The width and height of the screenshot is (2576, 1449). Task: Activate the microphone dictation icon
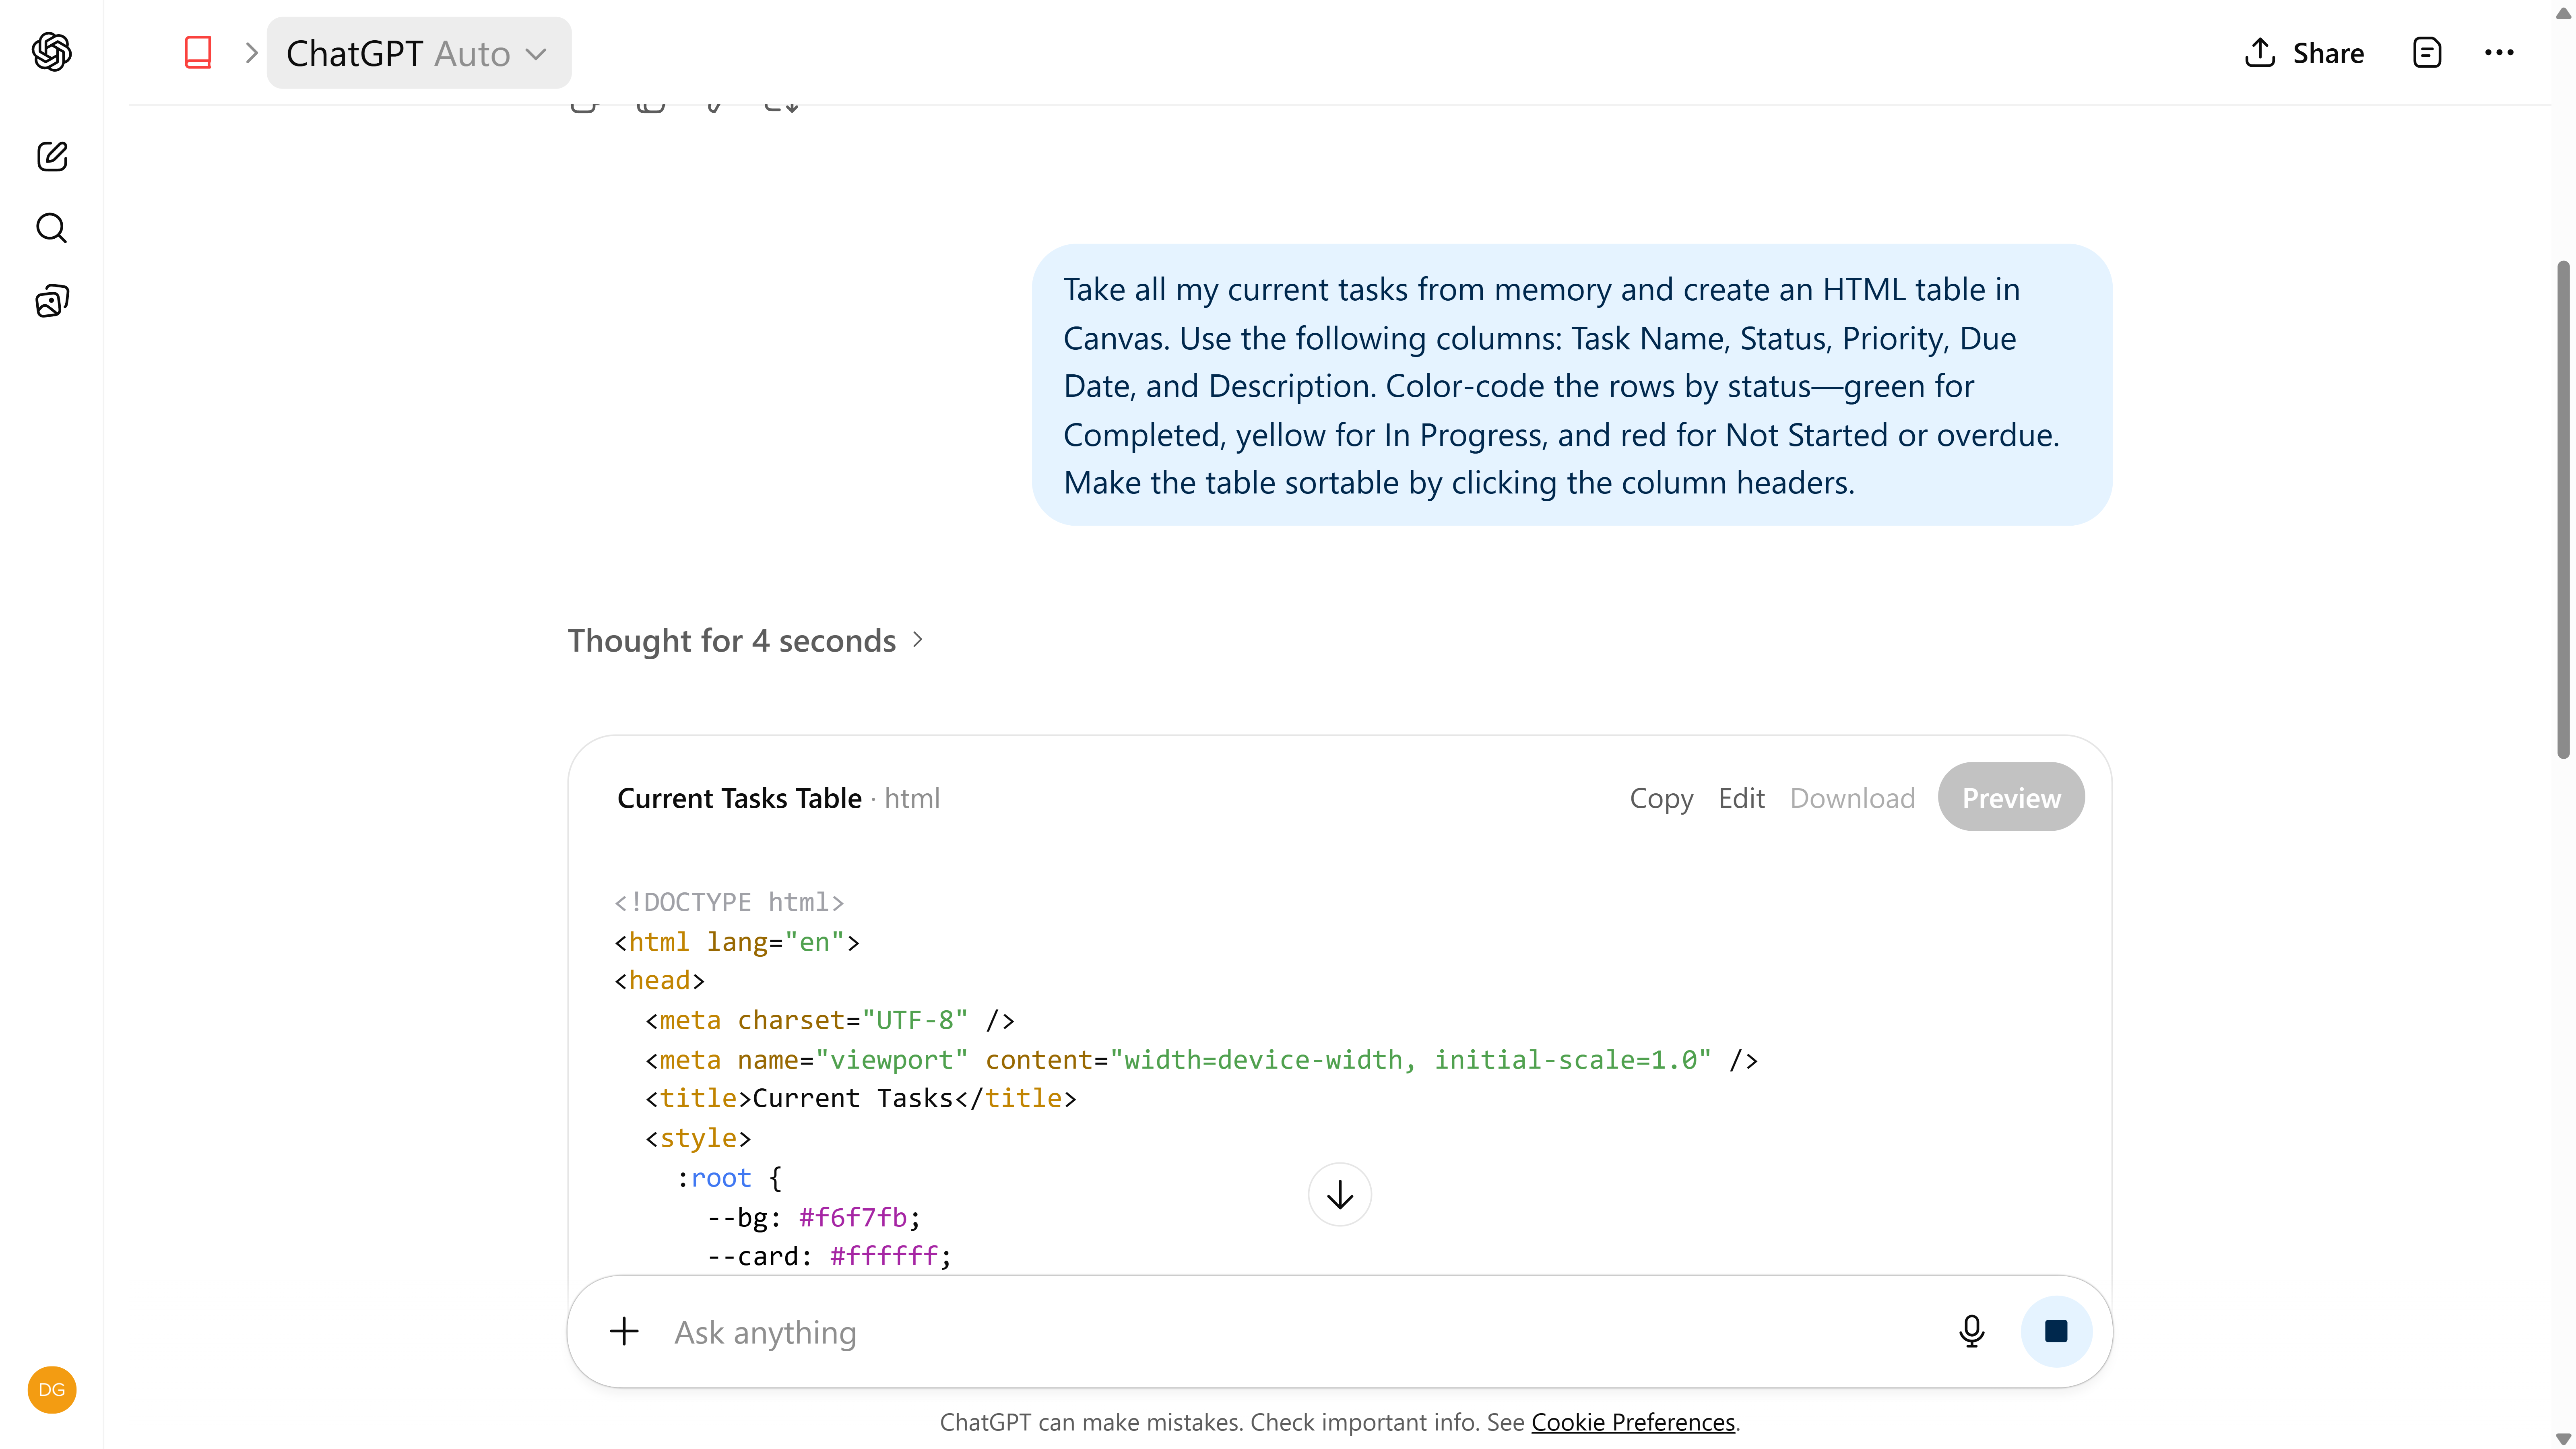pos(1971,1331)
